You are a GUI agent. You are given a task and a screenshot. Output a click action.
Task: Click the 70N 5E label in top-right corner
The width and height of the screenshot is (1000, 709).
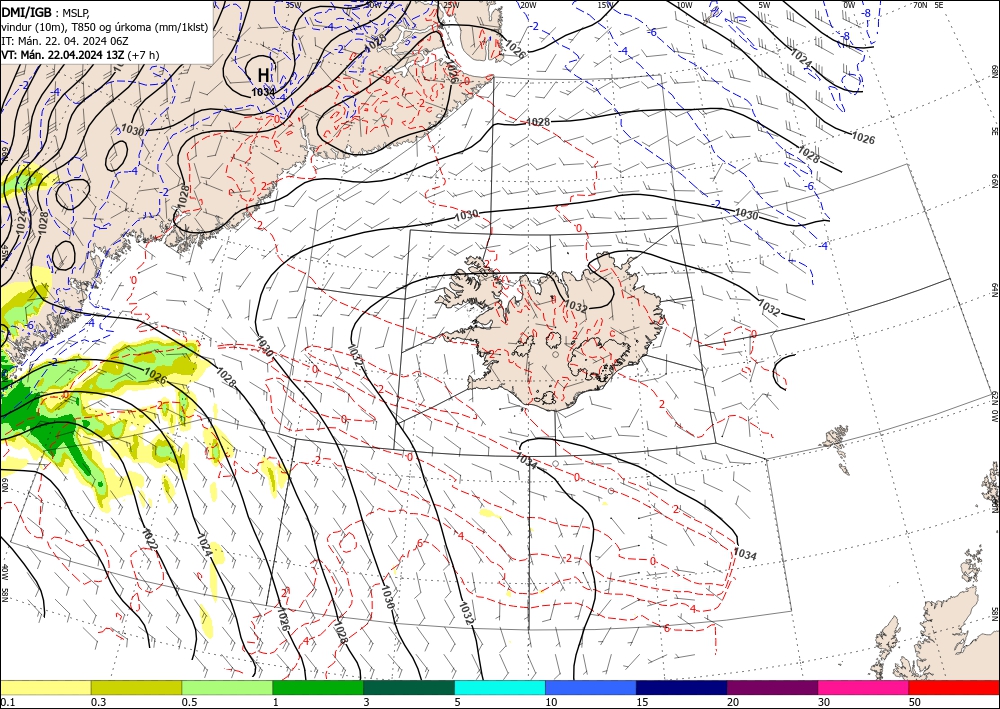(928, 5)
